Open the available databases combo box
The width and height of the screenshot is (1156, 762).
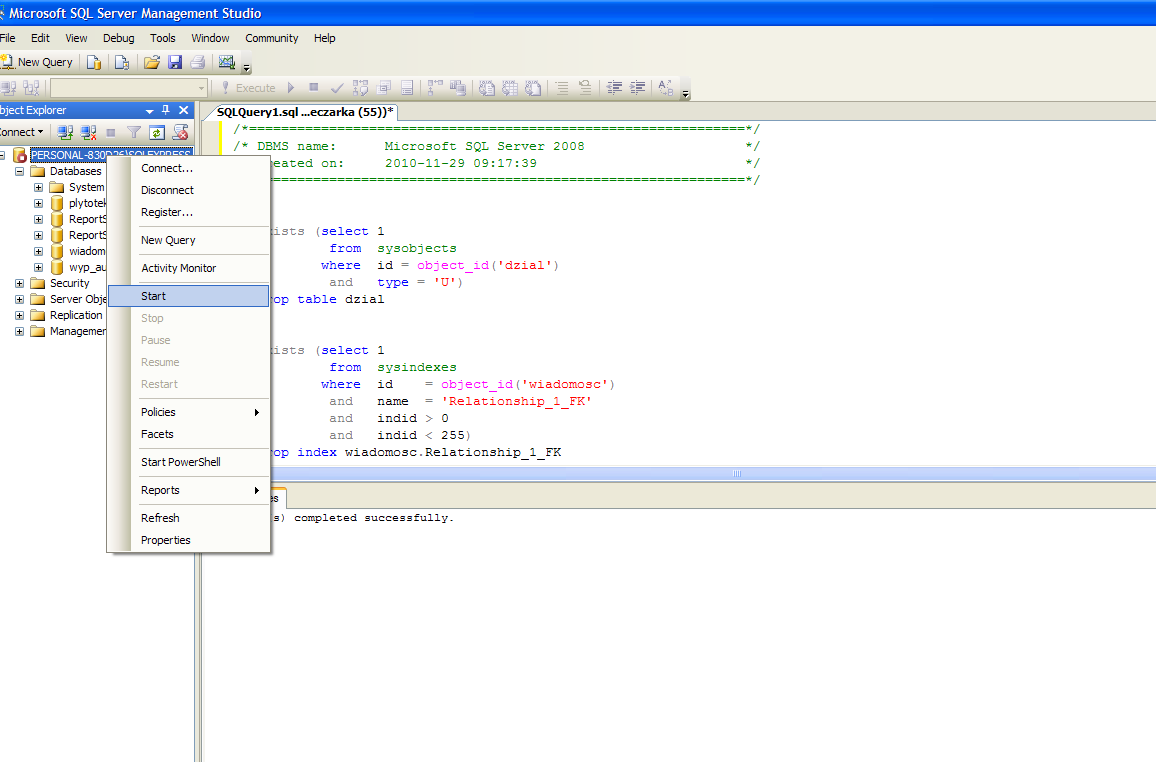tap(129, 88)
